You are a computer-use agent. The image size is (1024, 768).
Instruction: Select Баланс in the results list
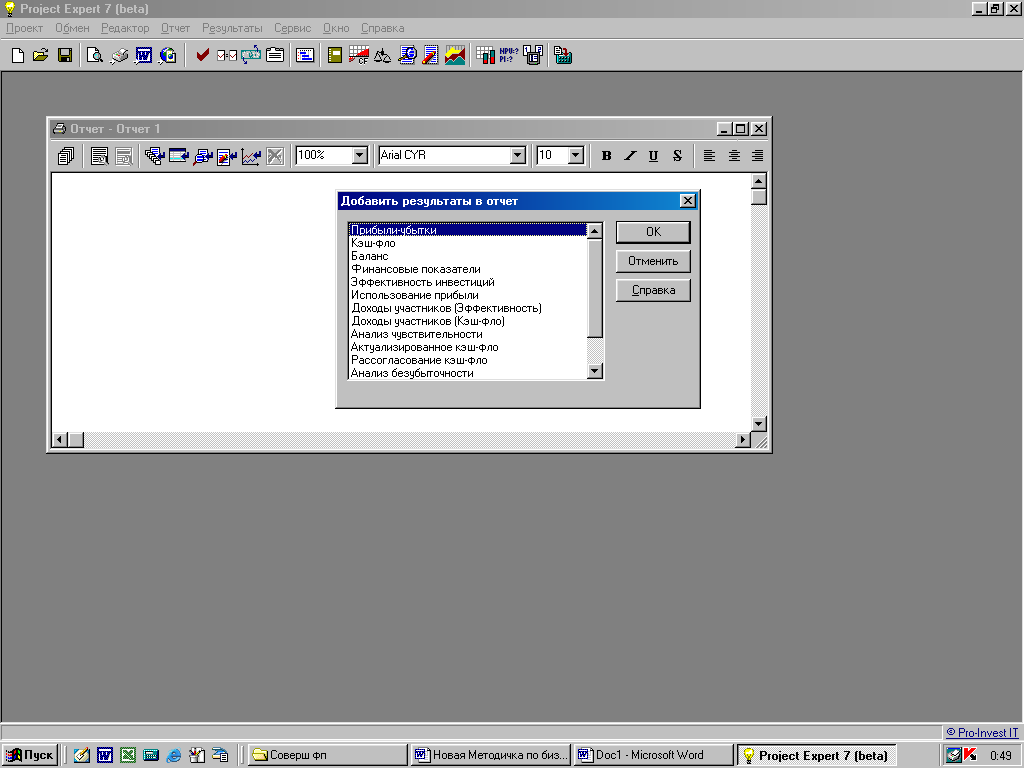(468, 256)
